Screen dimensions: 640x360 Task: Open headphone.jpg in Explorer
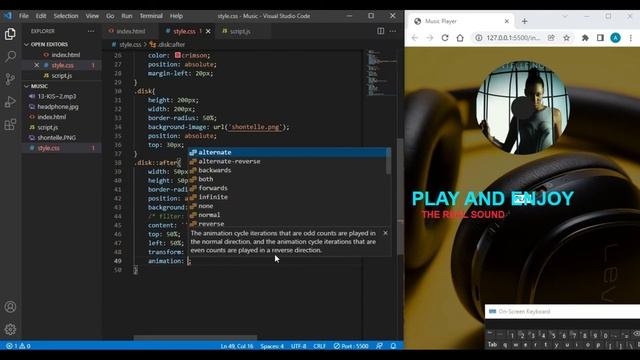click(58, 107)
